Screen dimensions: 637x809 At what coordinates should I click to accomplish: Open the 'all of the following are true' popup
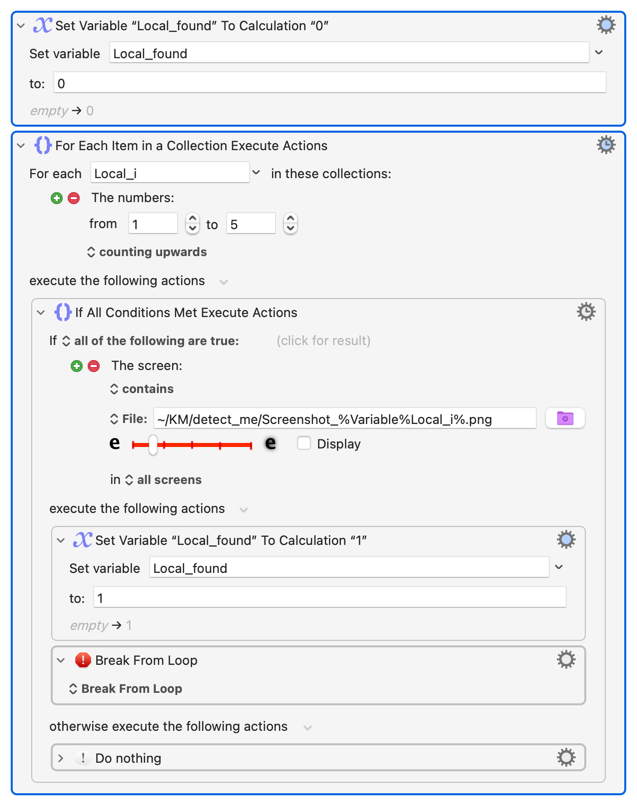click(150, 341)
